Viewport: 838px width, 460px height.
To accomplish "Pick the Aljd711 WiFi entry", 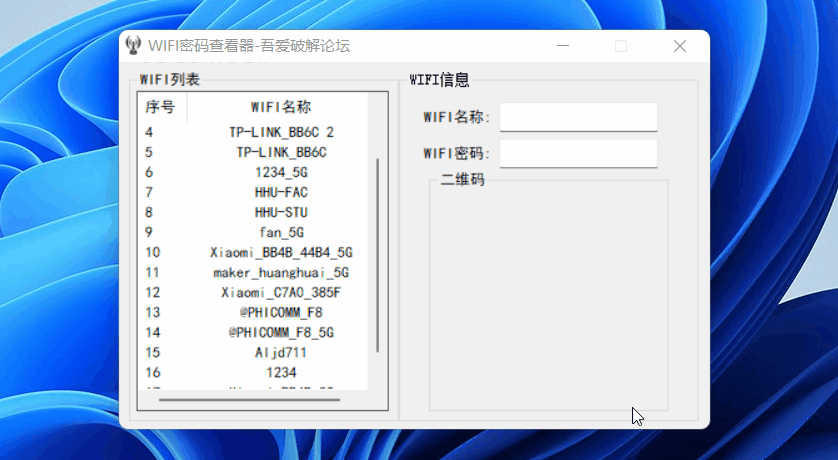I will [281, 352].
